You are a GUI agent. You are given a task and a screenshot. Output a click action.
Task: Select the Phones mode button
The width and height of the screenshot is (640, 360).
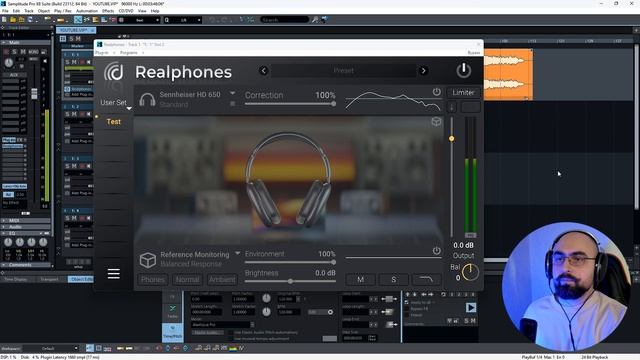click(153, 280)
